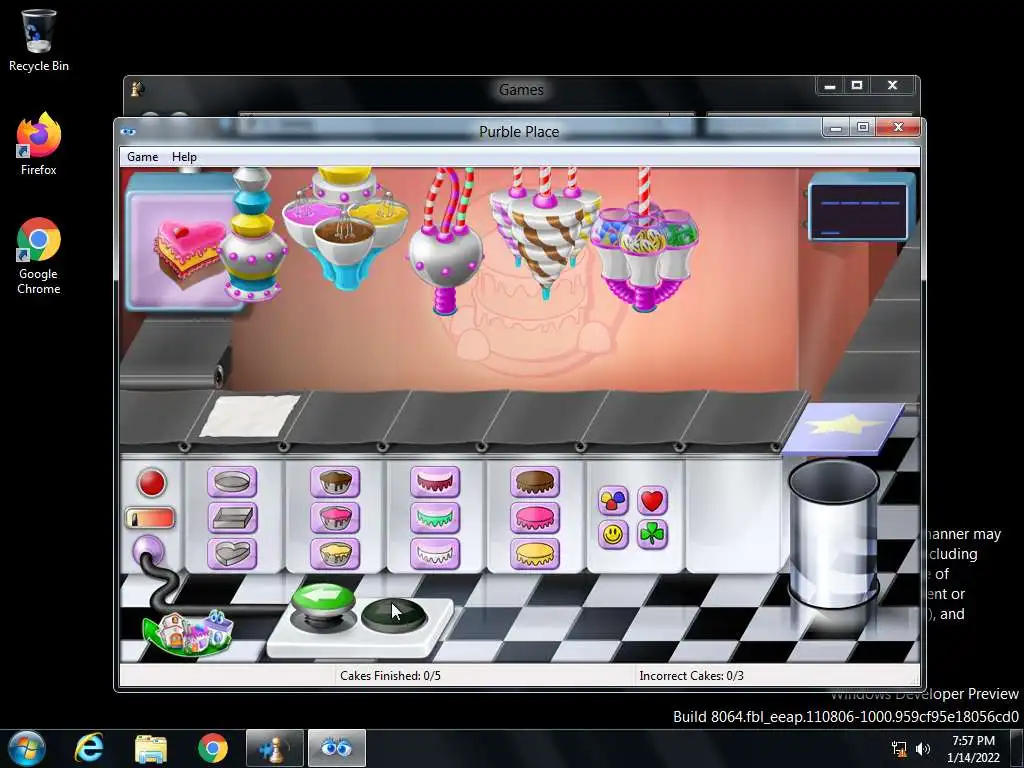Open the network tray icon
Screen dimensions: 1024x768
pyautogui.click(x=899, y=749)
